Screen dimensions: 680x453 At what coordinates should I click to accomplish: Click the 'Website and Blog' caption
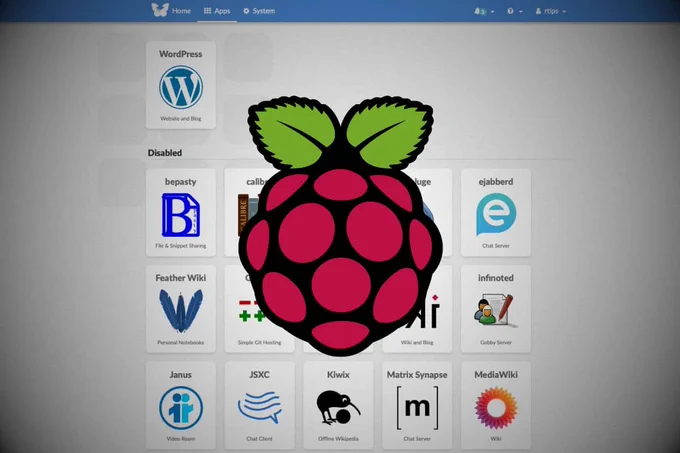click(x=180, y=118)
